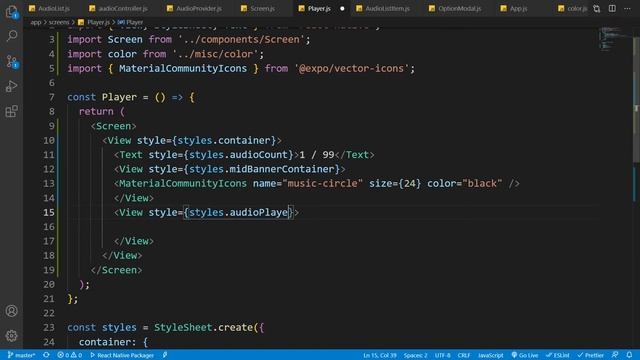This screenshot has height=360, width=640.
Task: Click Open Changes icon in editor toolbar
Action: pyautogui.click(x=597, y=9)
